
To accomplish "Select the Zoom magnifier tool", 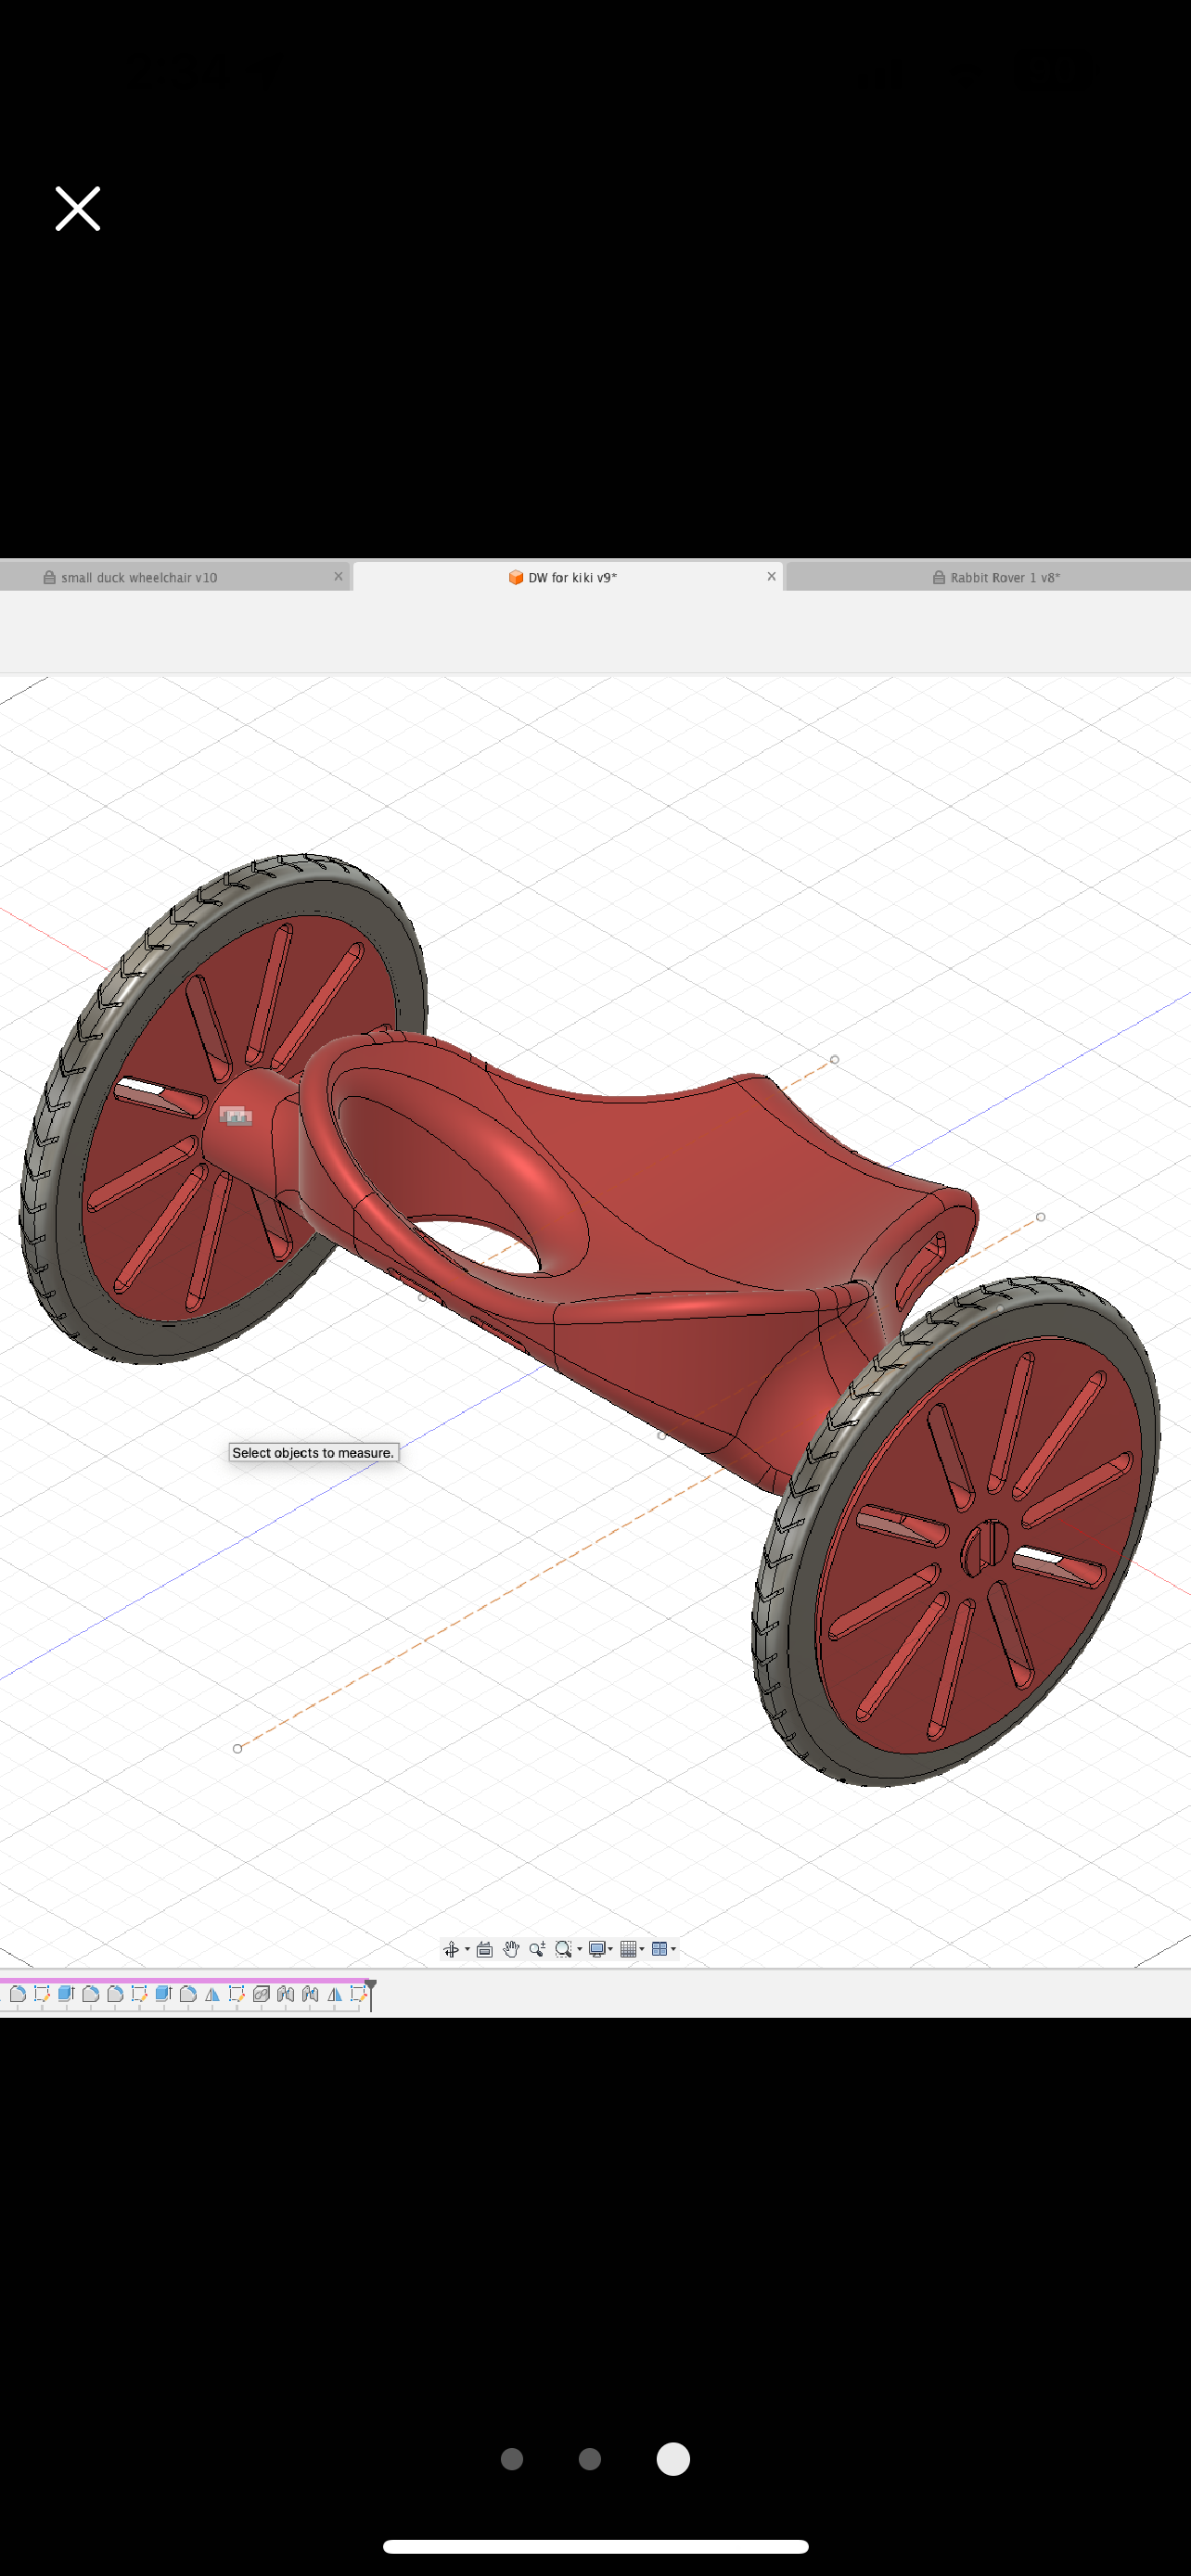I will tap(537, 1949).
